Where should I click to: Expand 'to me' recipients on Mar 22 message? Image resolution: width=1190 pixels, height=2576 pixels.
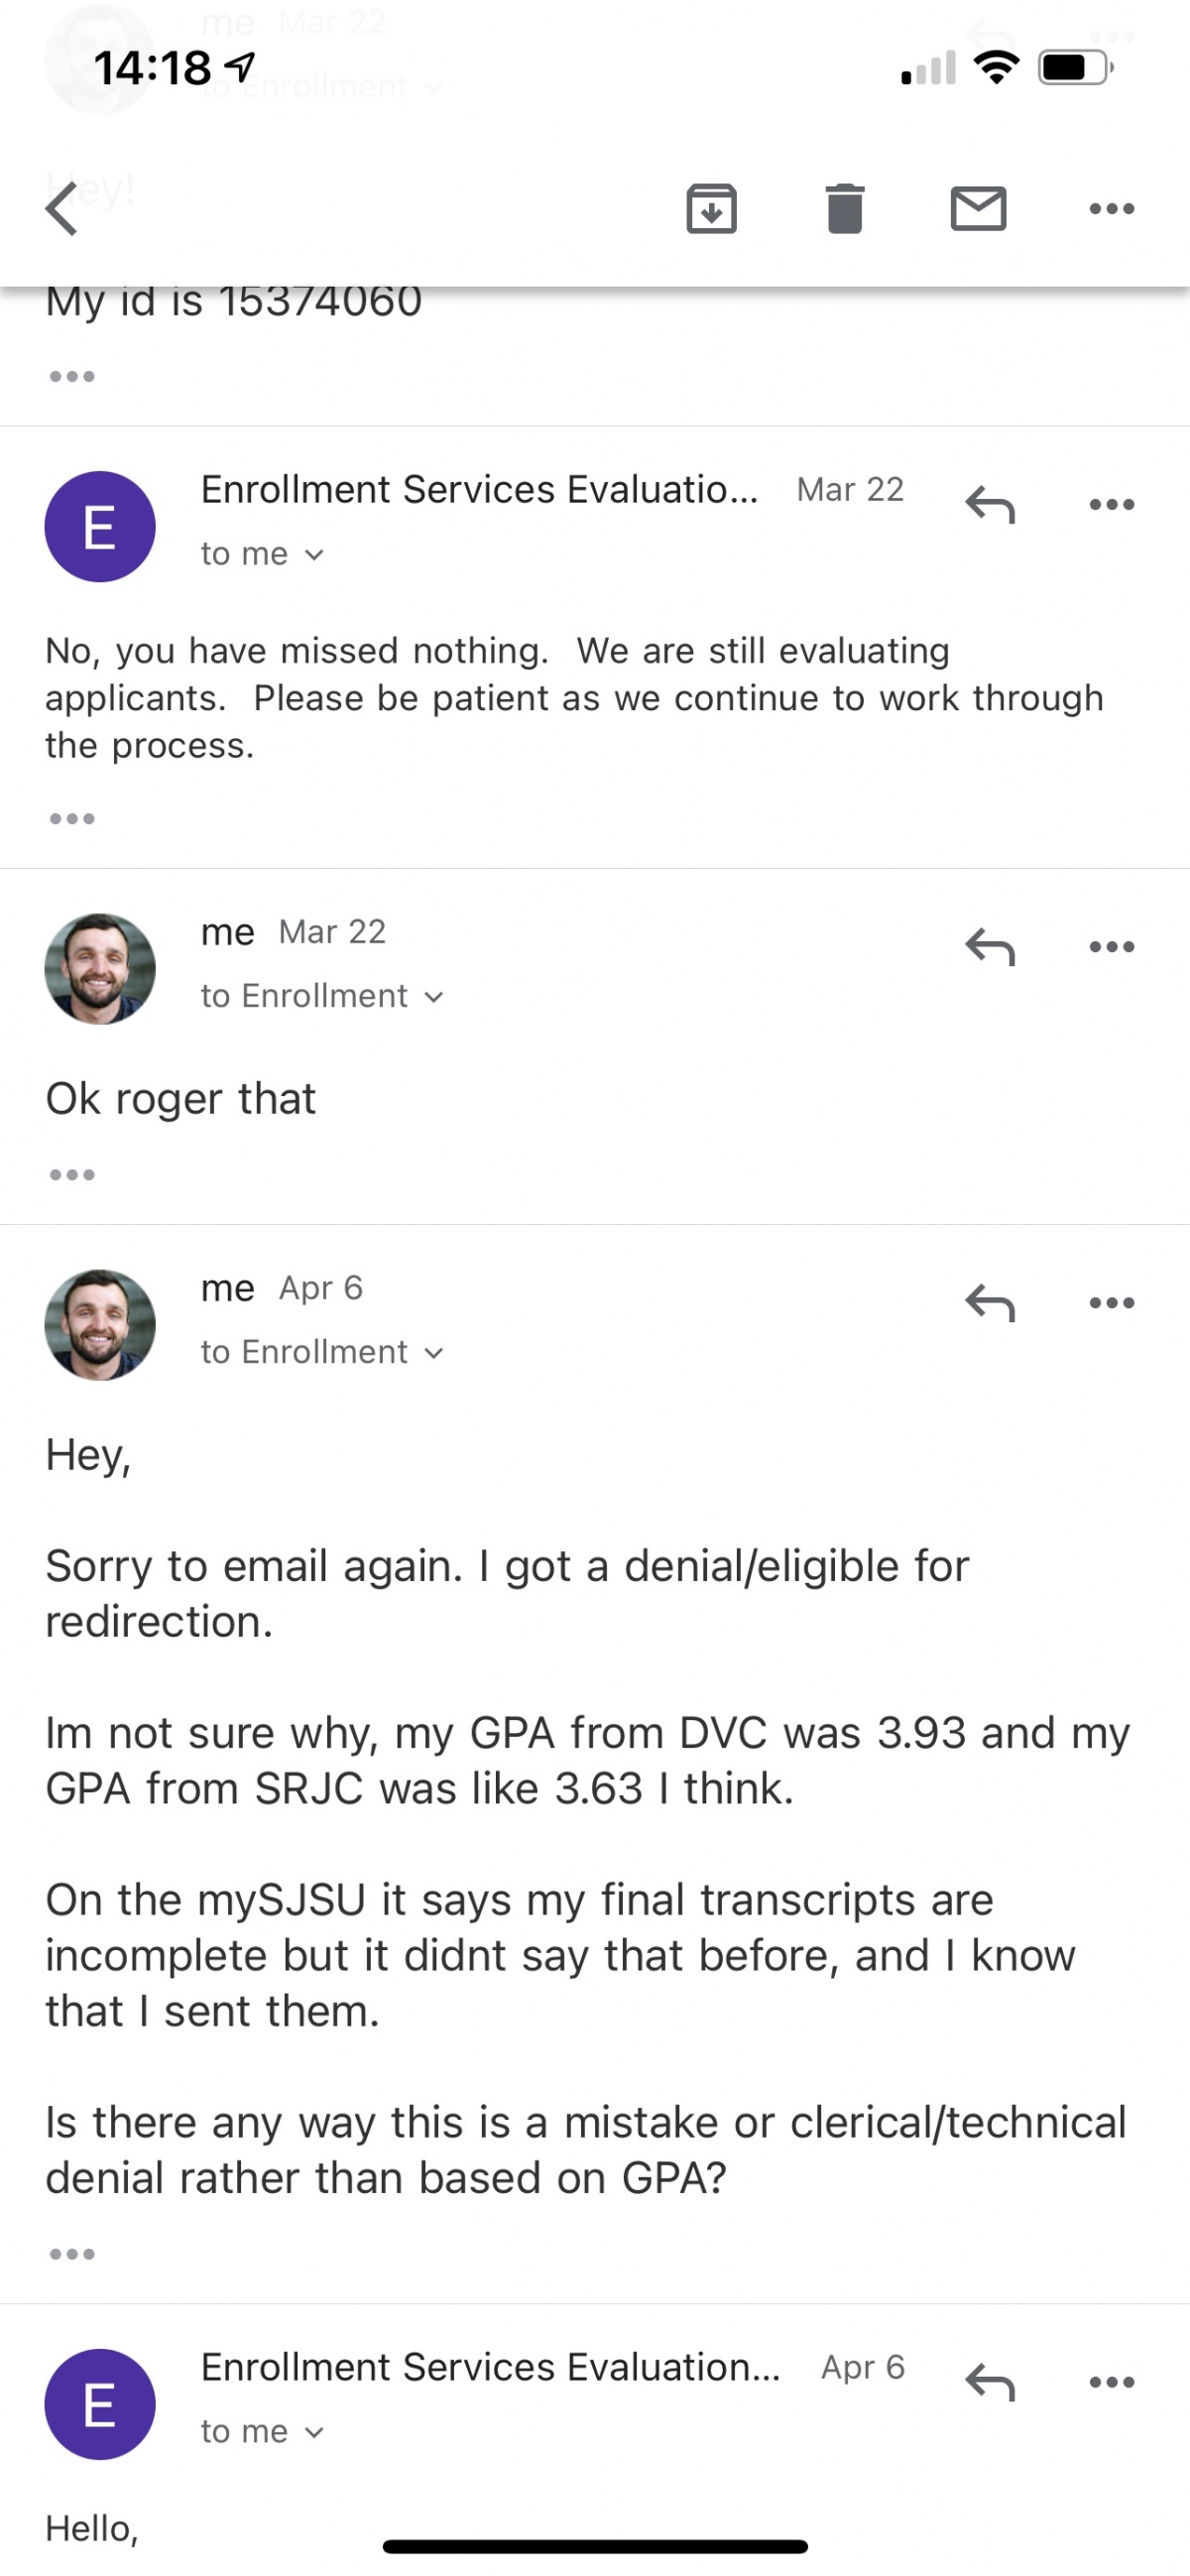click(x=263, y=554)
